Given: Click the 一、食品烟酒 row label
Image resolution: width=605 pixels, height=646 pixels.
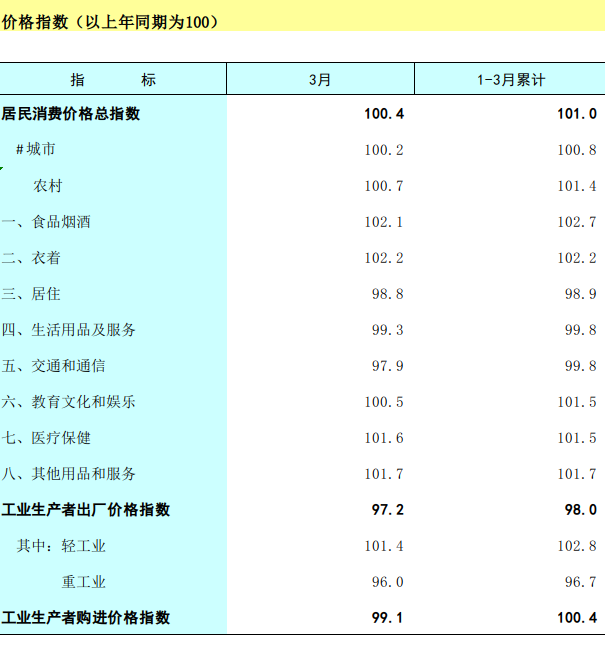Looking at the screenshot, I should 46,222.
